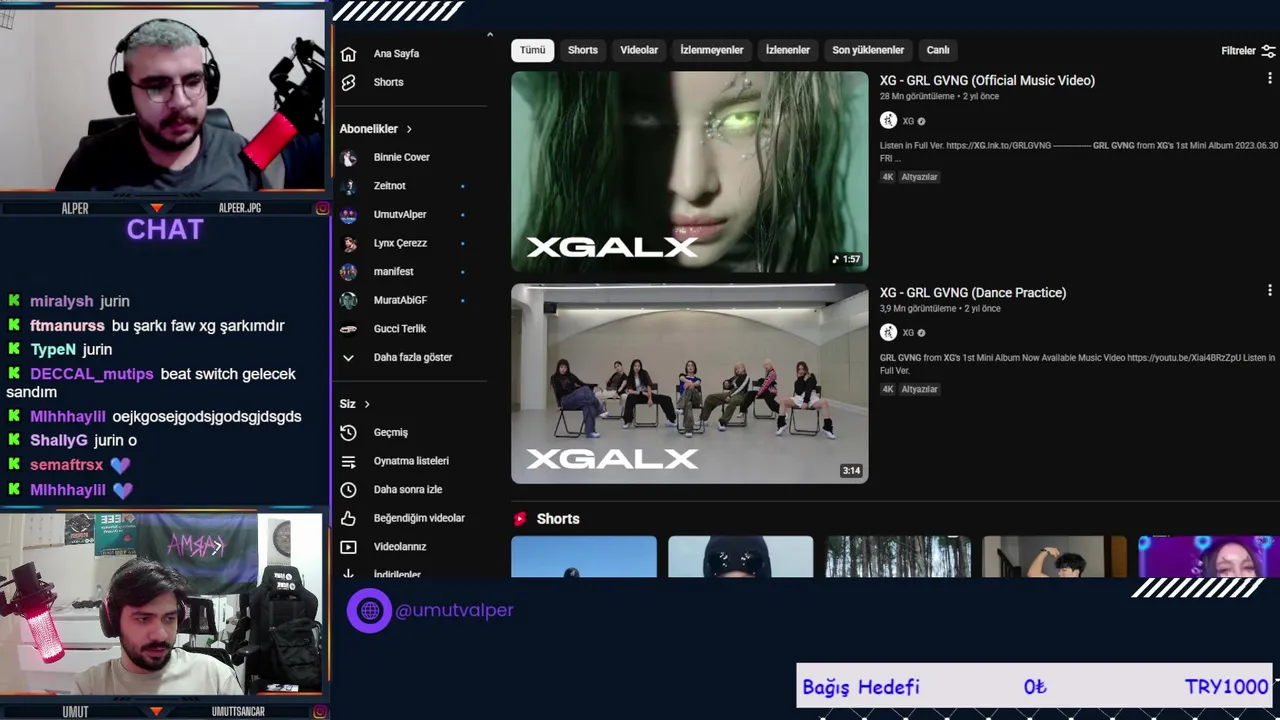This screenshot has width=1280, height=720.
Task: Select the Tümü filter chip
Action: click(x=532, y=50)
